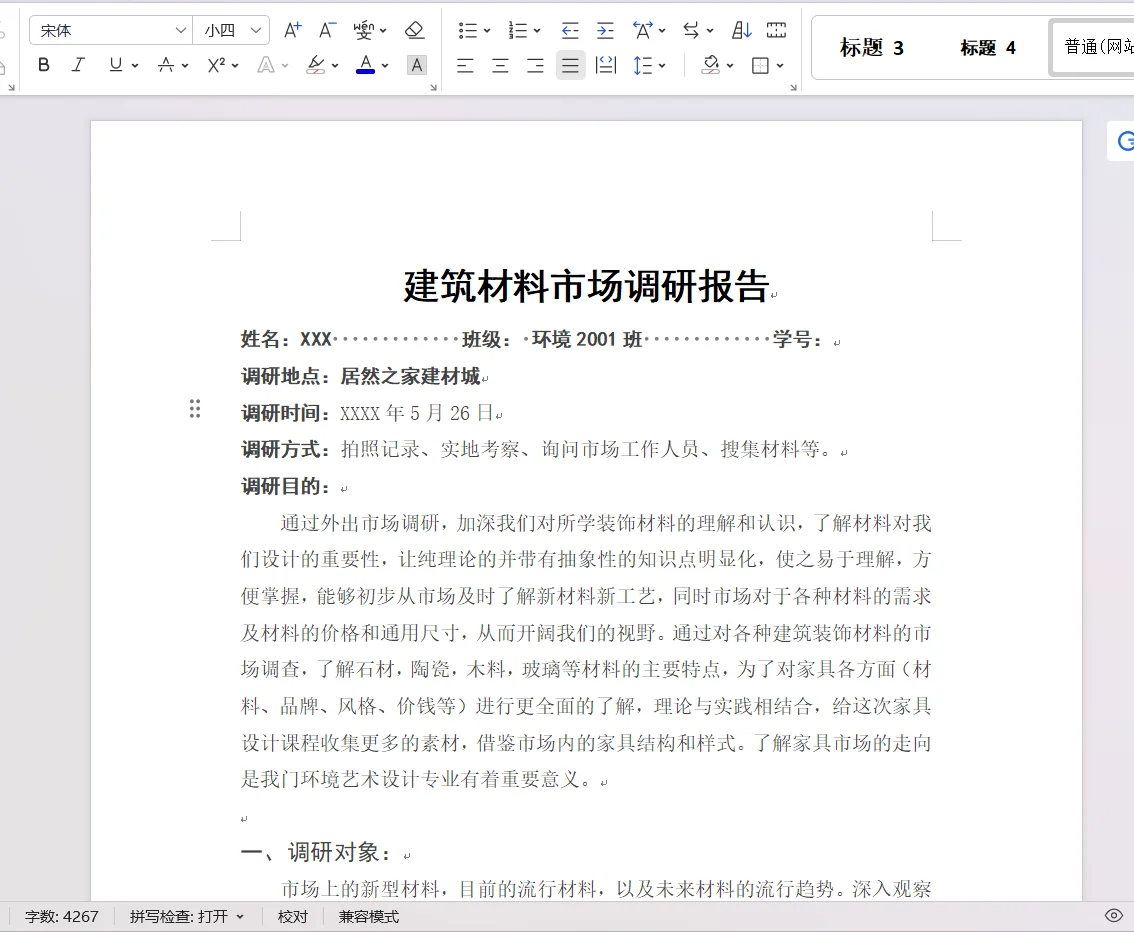Click the 调研目的 line

285,486
